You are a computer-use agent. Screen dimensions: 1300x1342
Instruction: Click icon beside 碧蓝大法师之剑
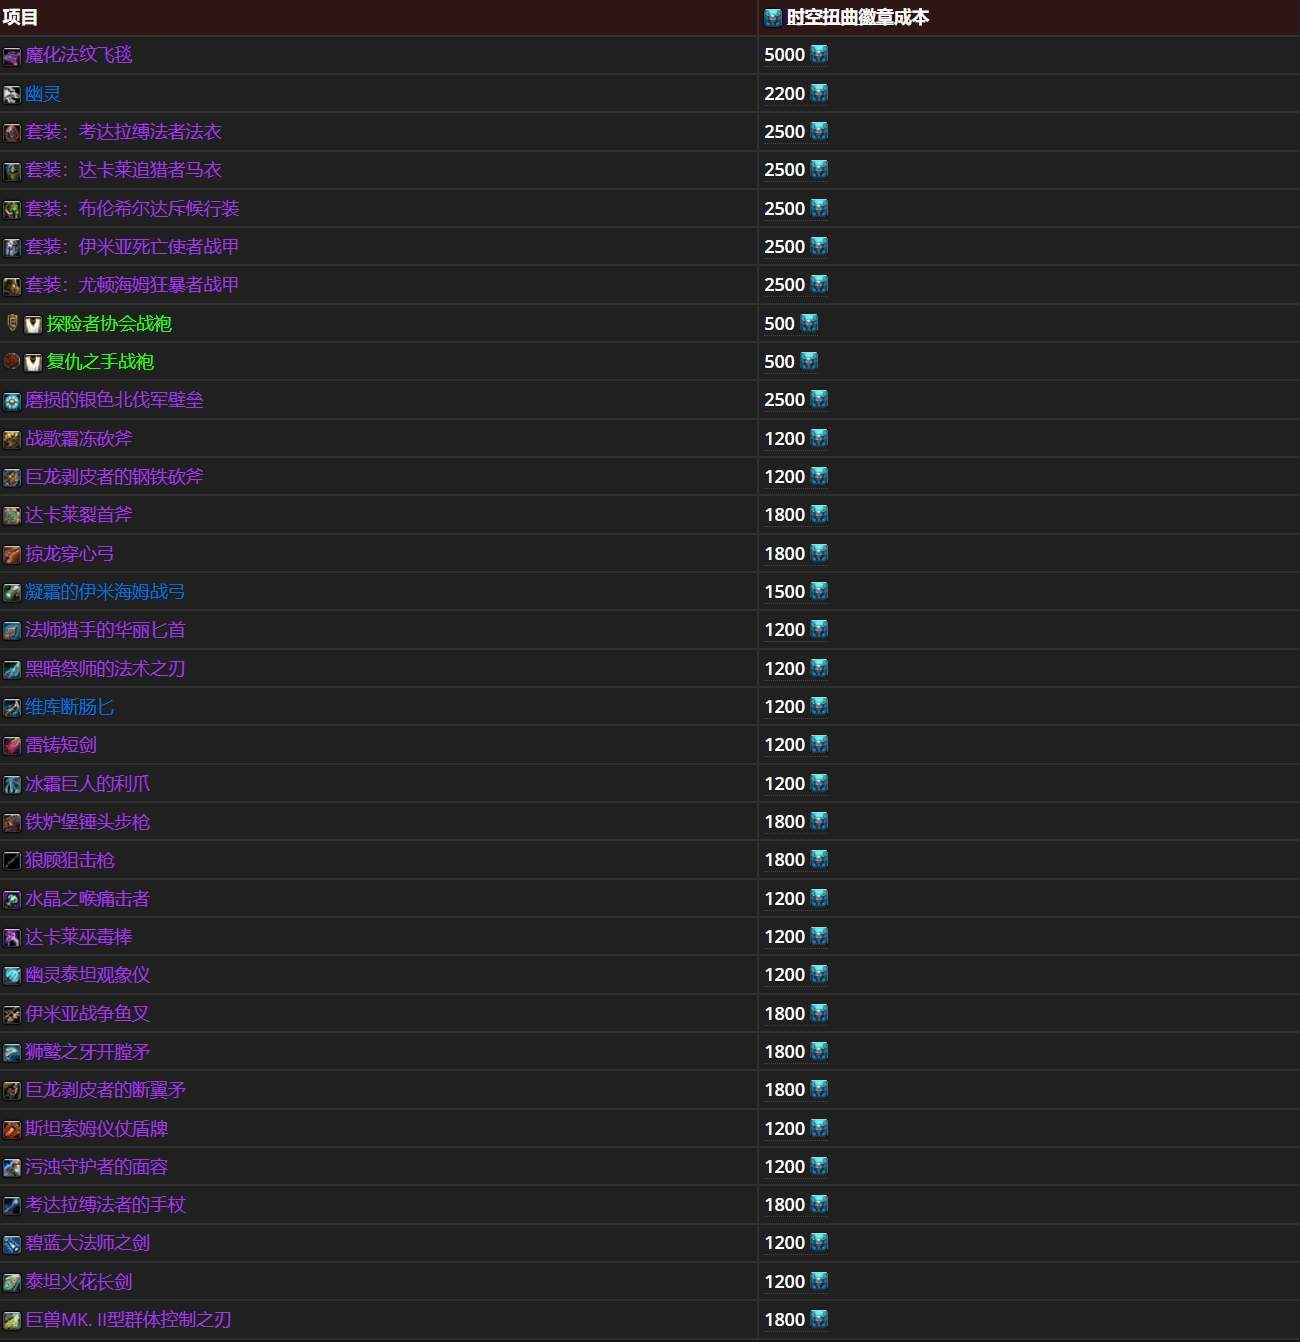click(12, 1245)
